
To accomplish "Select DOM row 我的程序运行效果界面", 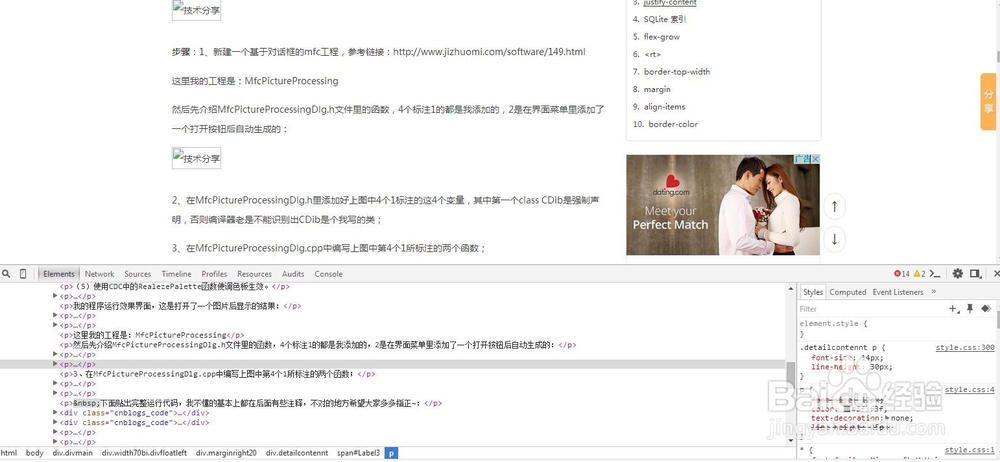I will coord(180,306).
